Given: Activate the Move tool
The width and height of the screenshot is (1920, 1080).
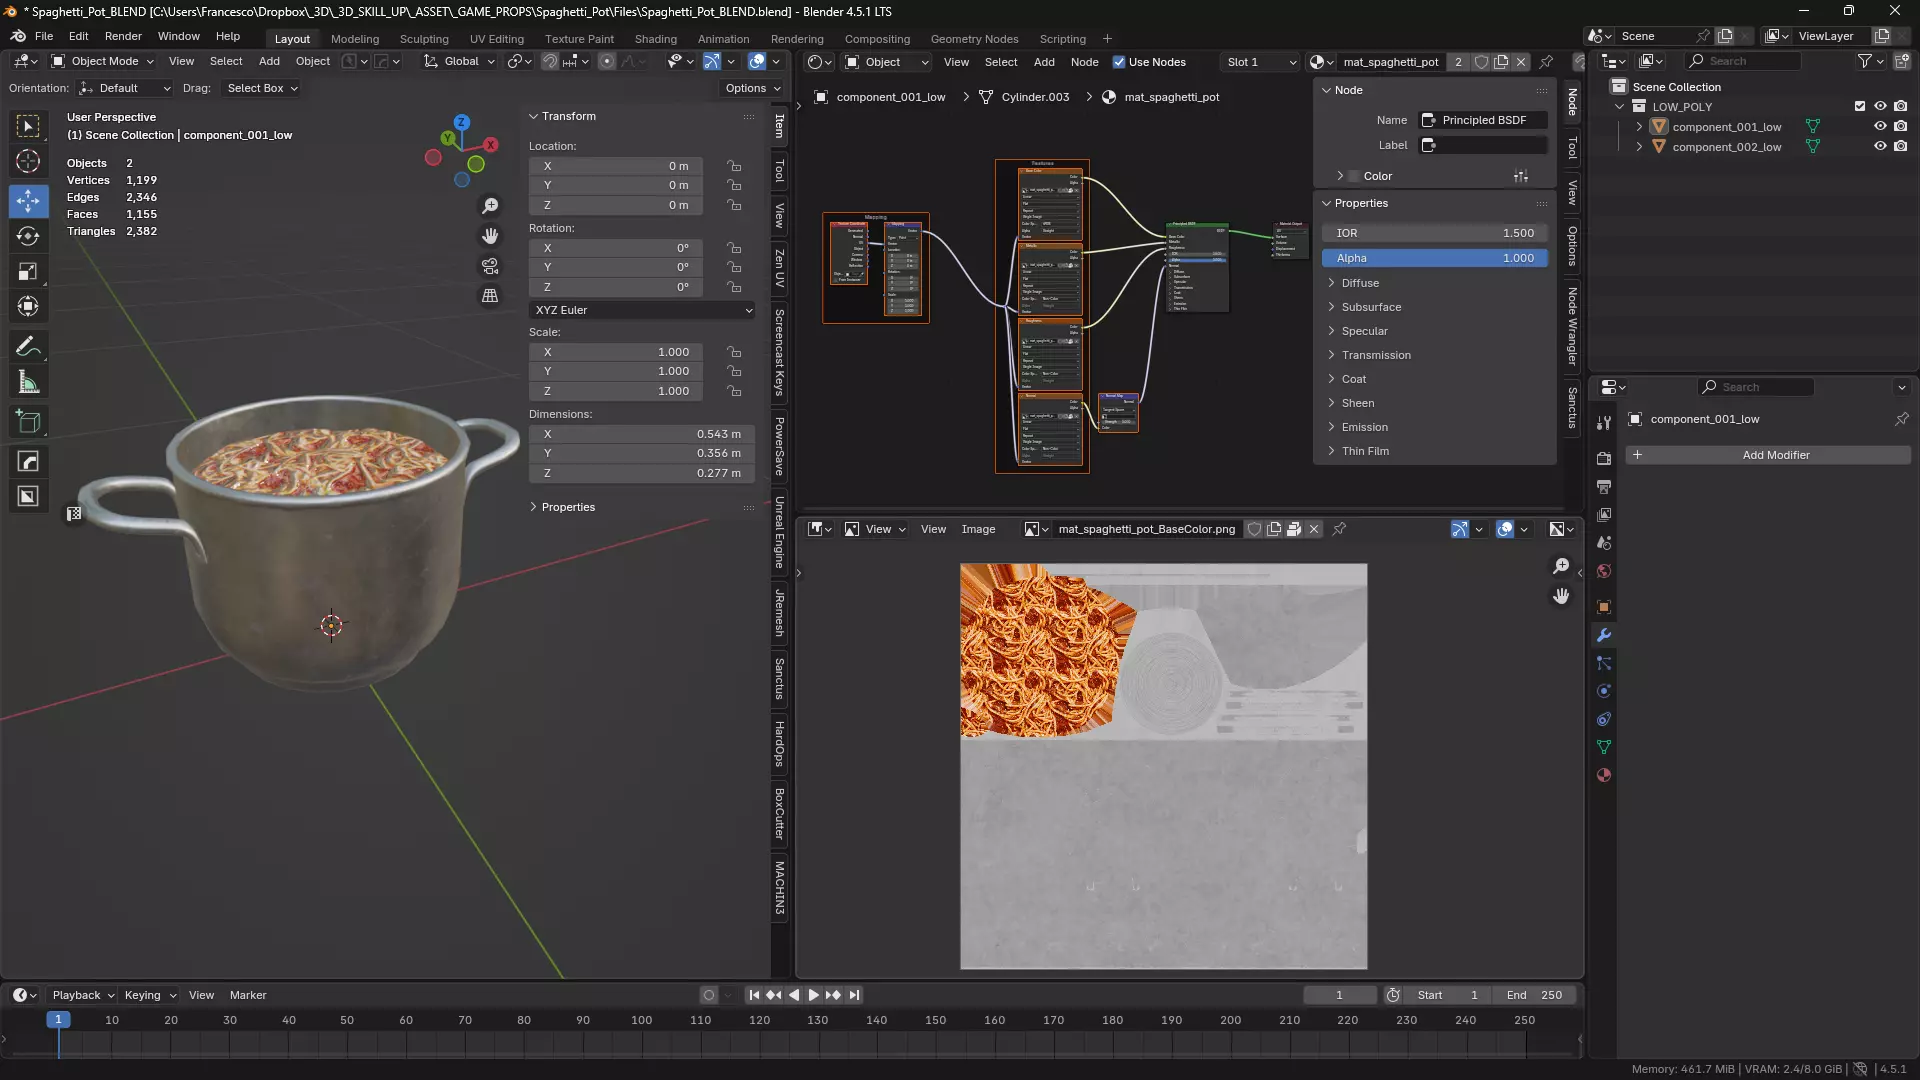Looking at the screenshot, I should coord(28,201).
